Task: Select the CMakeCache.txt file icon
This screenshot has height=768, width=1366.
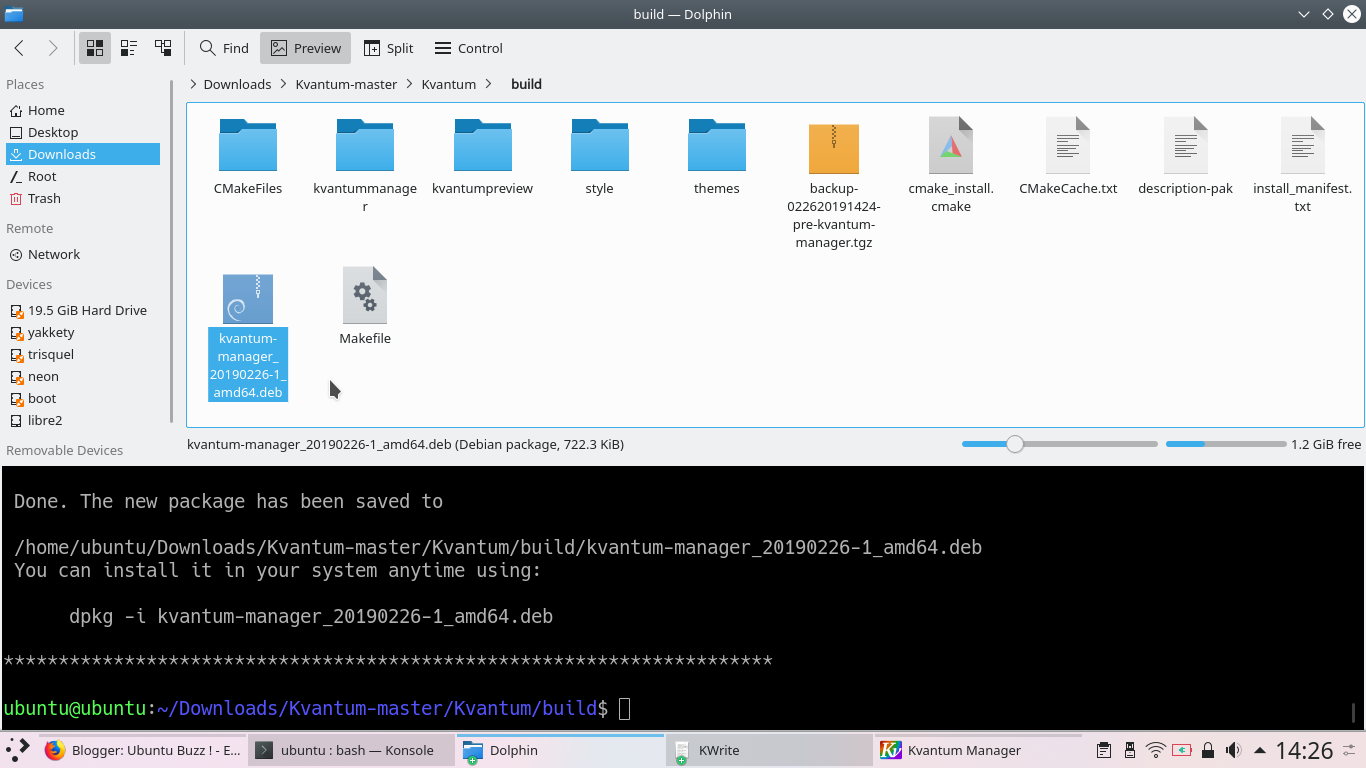Action: (x=1068, y=145)
